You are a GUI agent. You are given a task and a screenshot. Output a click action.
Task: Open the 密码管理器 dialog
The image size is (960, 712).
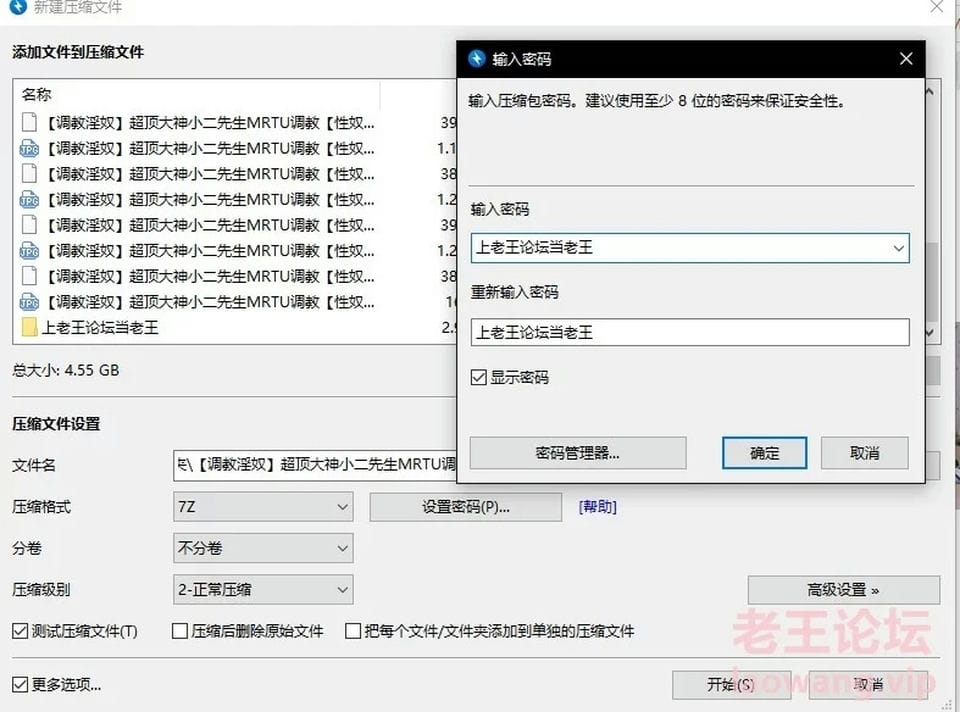(577, 452)
